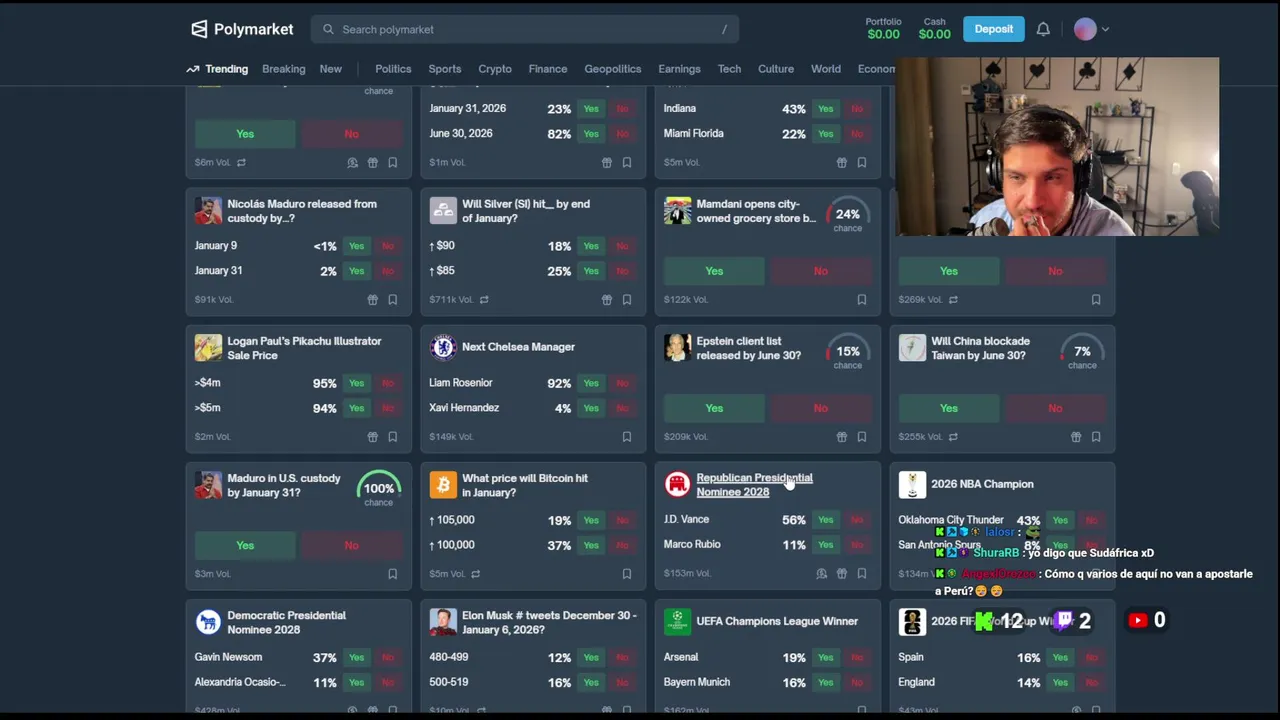Open the New tab
1280x720 pixels.
click(331, 69)
